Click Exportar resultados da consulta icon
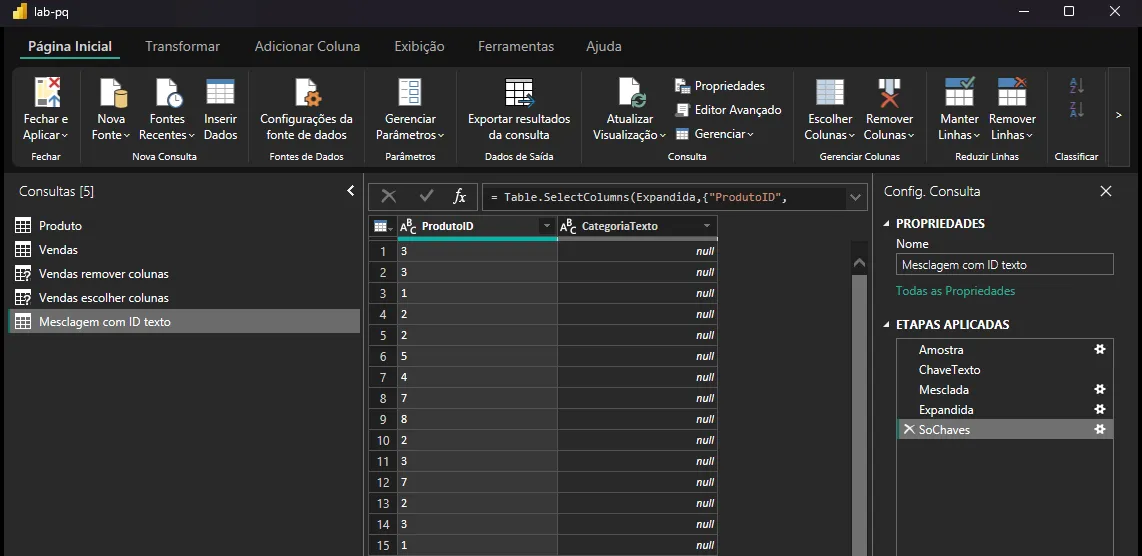Viewport: 1142px width, 556px height. 519,93
